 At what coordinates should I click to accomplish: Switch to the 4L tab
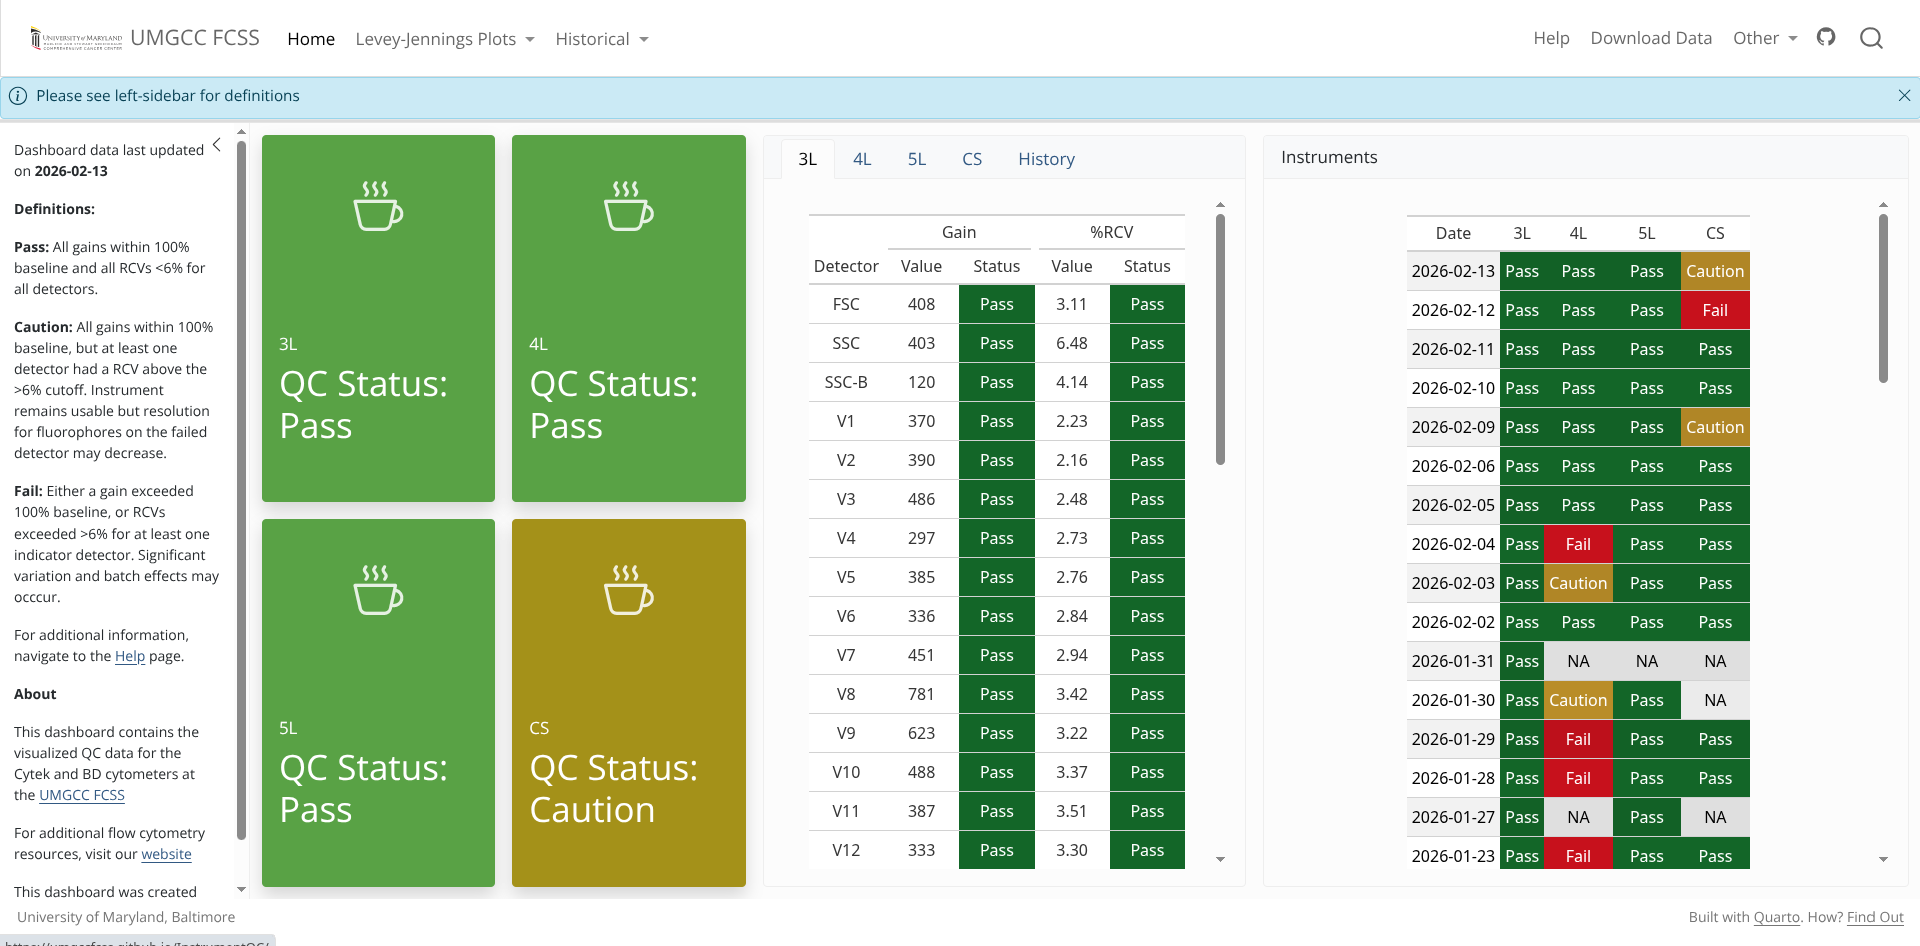862,159
